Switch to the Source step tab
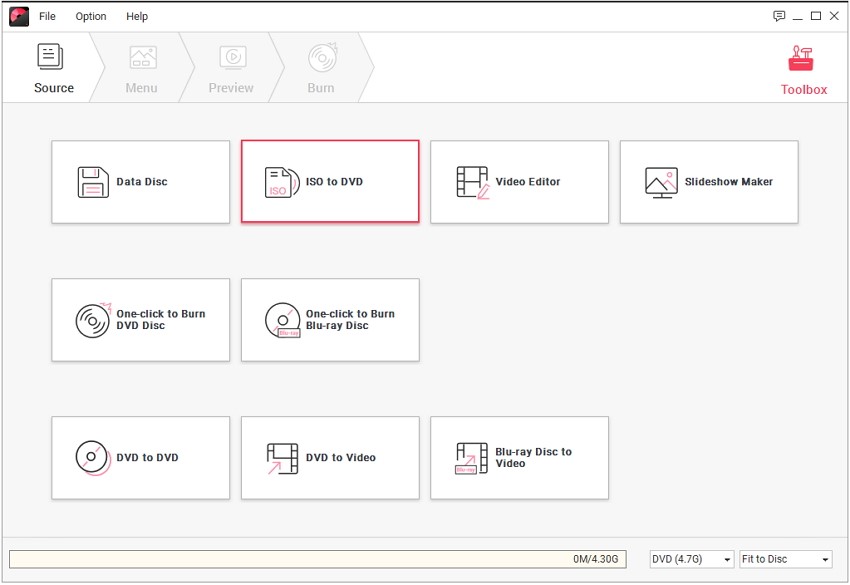This screenshot has height=585, width=850. 53,69
